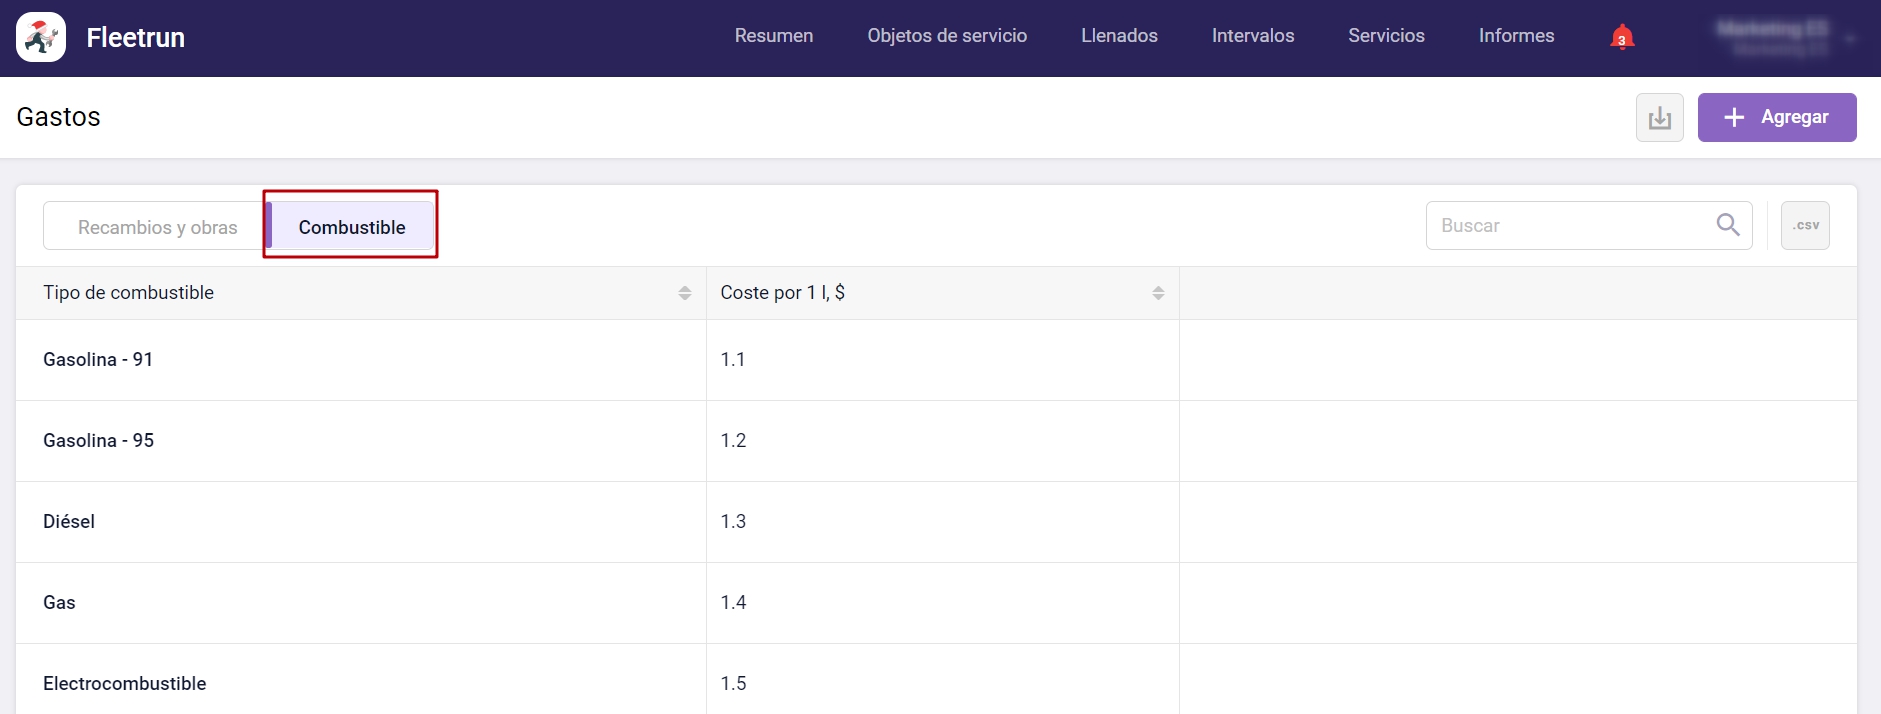Click the import download icon button

pyautogui.click(x=1659, y=118)
